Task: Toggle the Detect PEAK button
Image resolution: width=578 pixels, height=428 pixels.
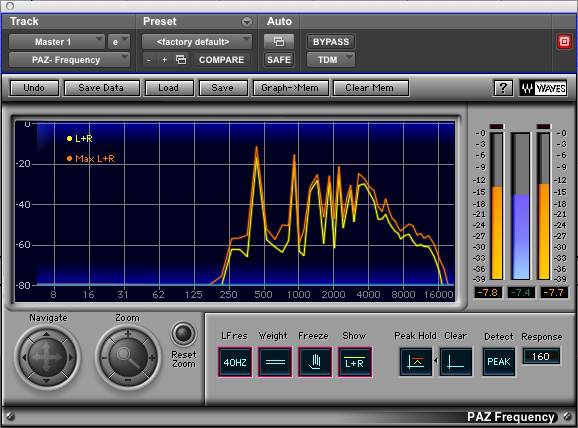Action: 499,362
